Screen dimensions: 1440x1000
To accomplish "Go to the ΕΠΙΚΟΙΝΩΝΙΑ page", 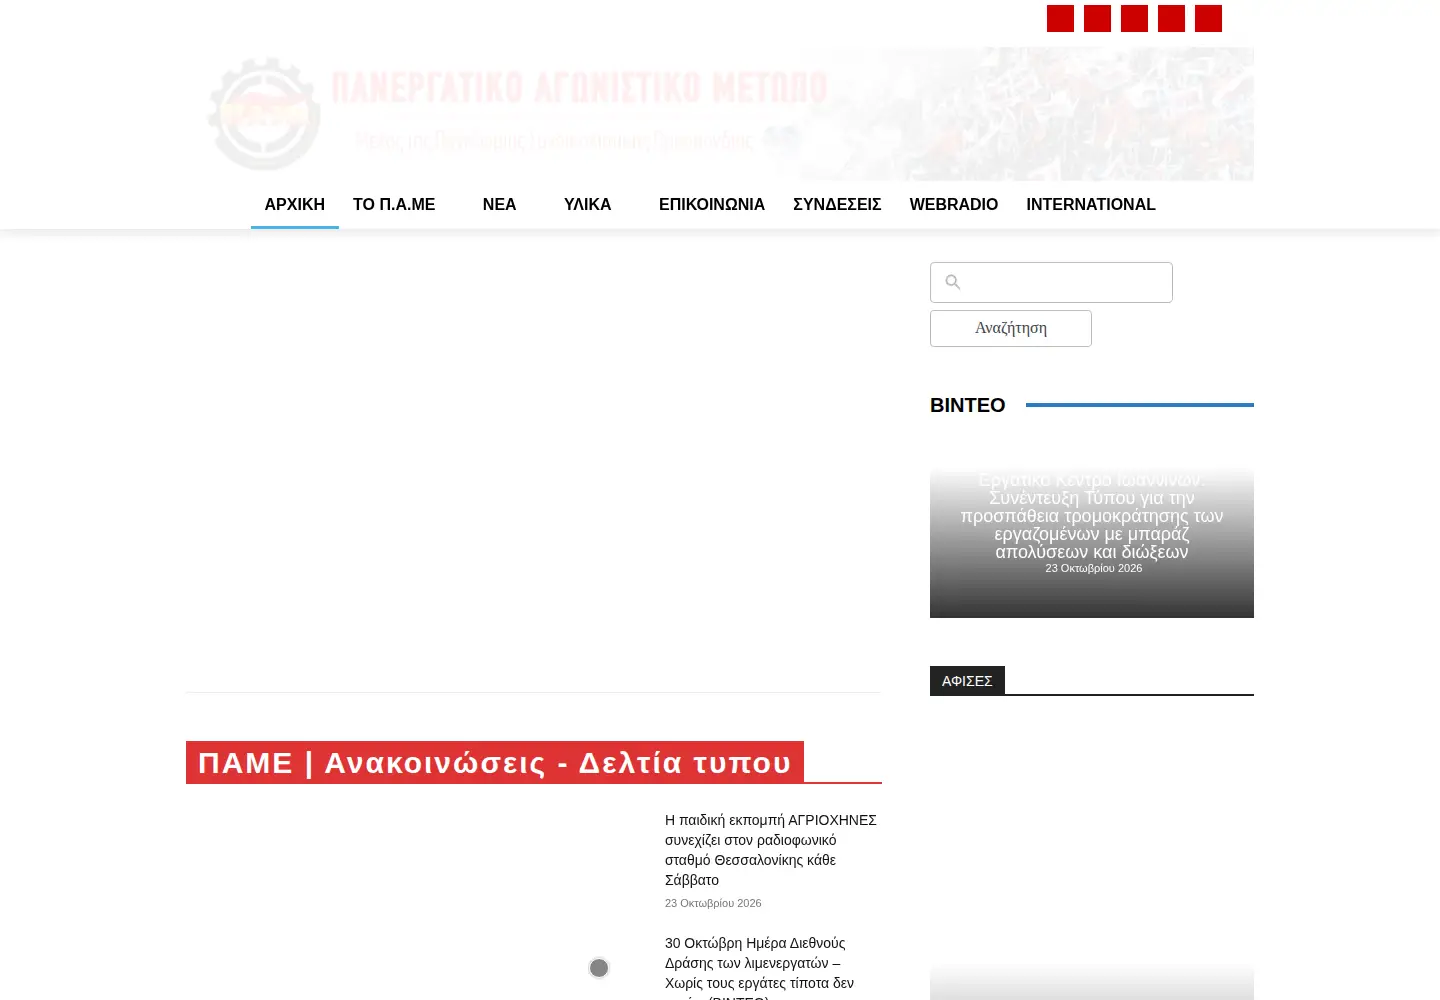I will tap(712, 204).
